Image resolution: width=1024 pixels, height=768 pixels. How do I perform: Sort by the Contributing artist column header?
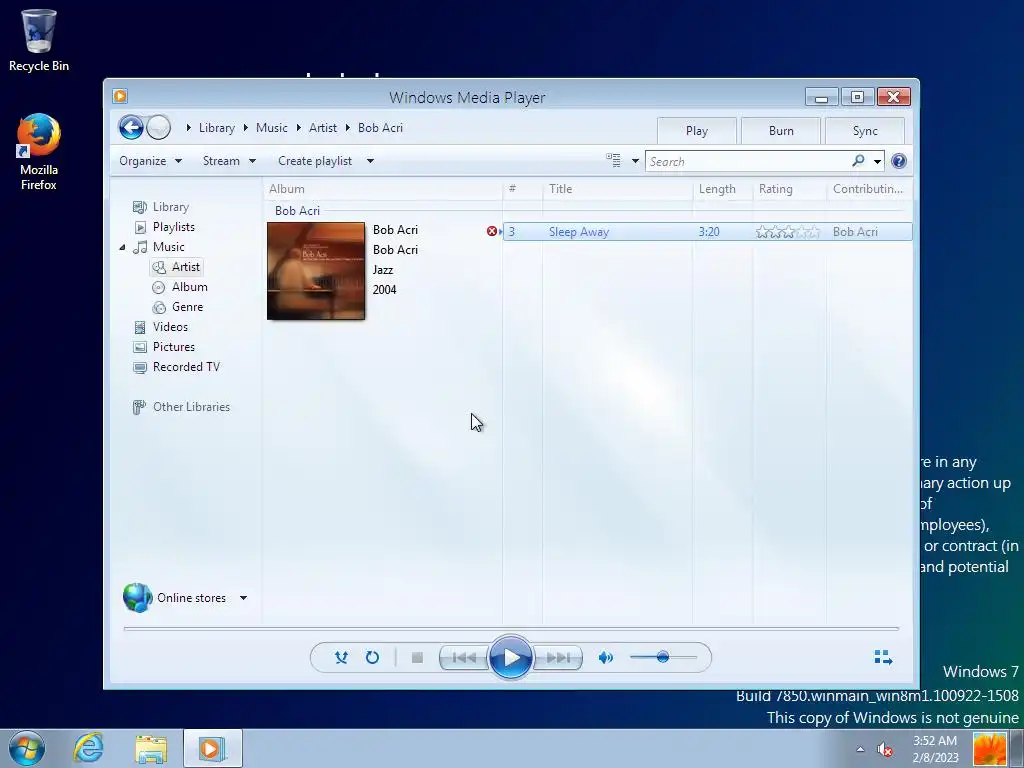pyautogui.click(x=869, y=189)
